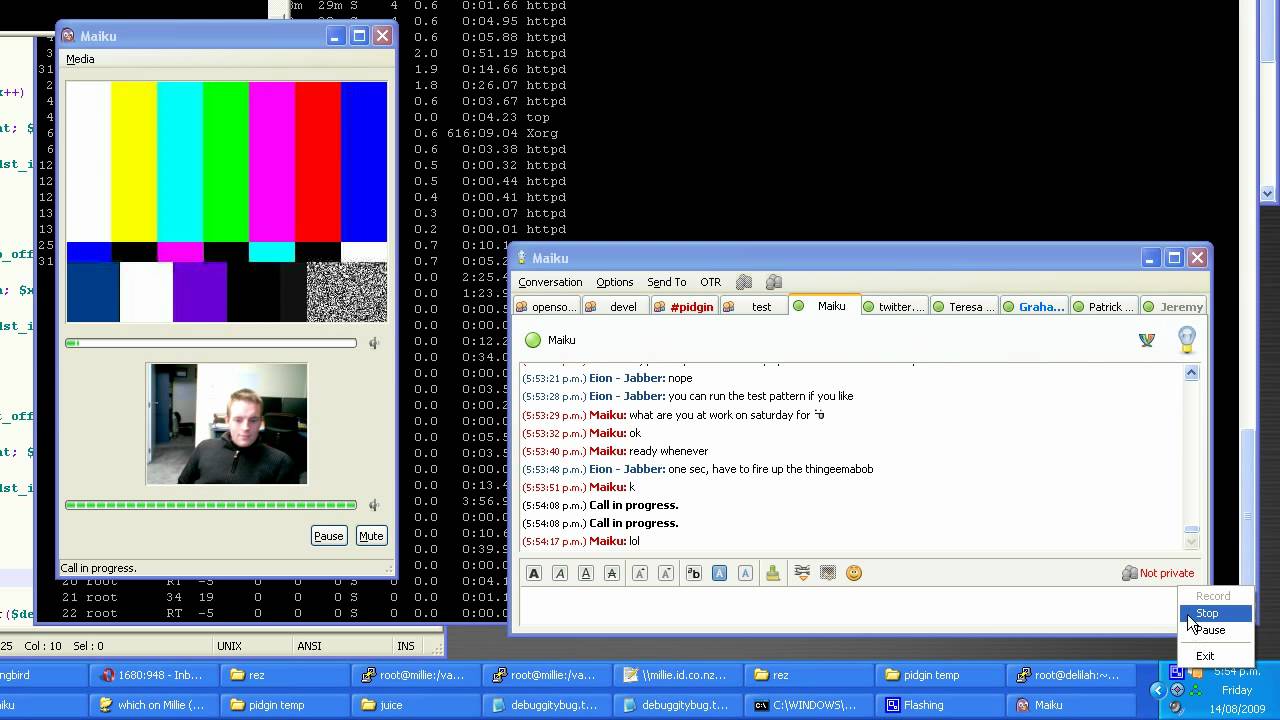This screenshot has height=720, width=1280.
Task: Expand hidden system tray icons arrow
Action: pos(1157,690)
